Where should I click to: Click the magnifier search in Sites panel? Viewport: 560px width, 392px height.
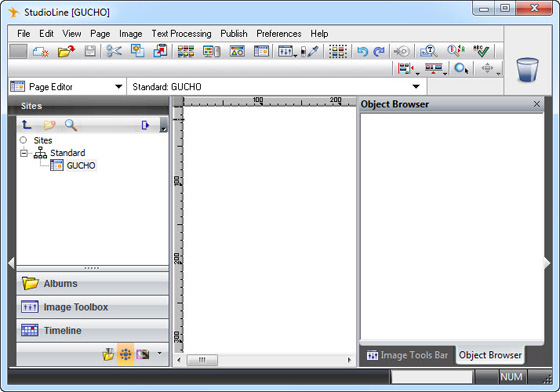[71, 125]
